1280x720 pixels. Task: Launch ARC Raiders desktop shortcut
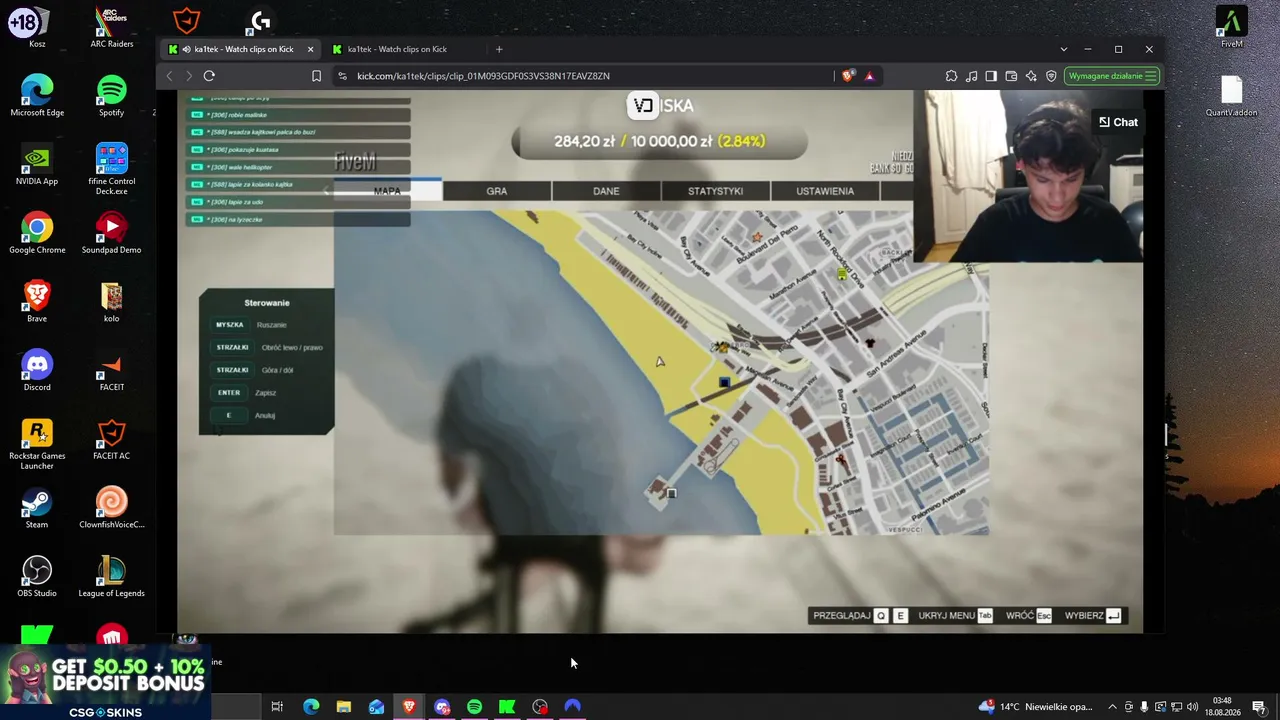(112, 27)
